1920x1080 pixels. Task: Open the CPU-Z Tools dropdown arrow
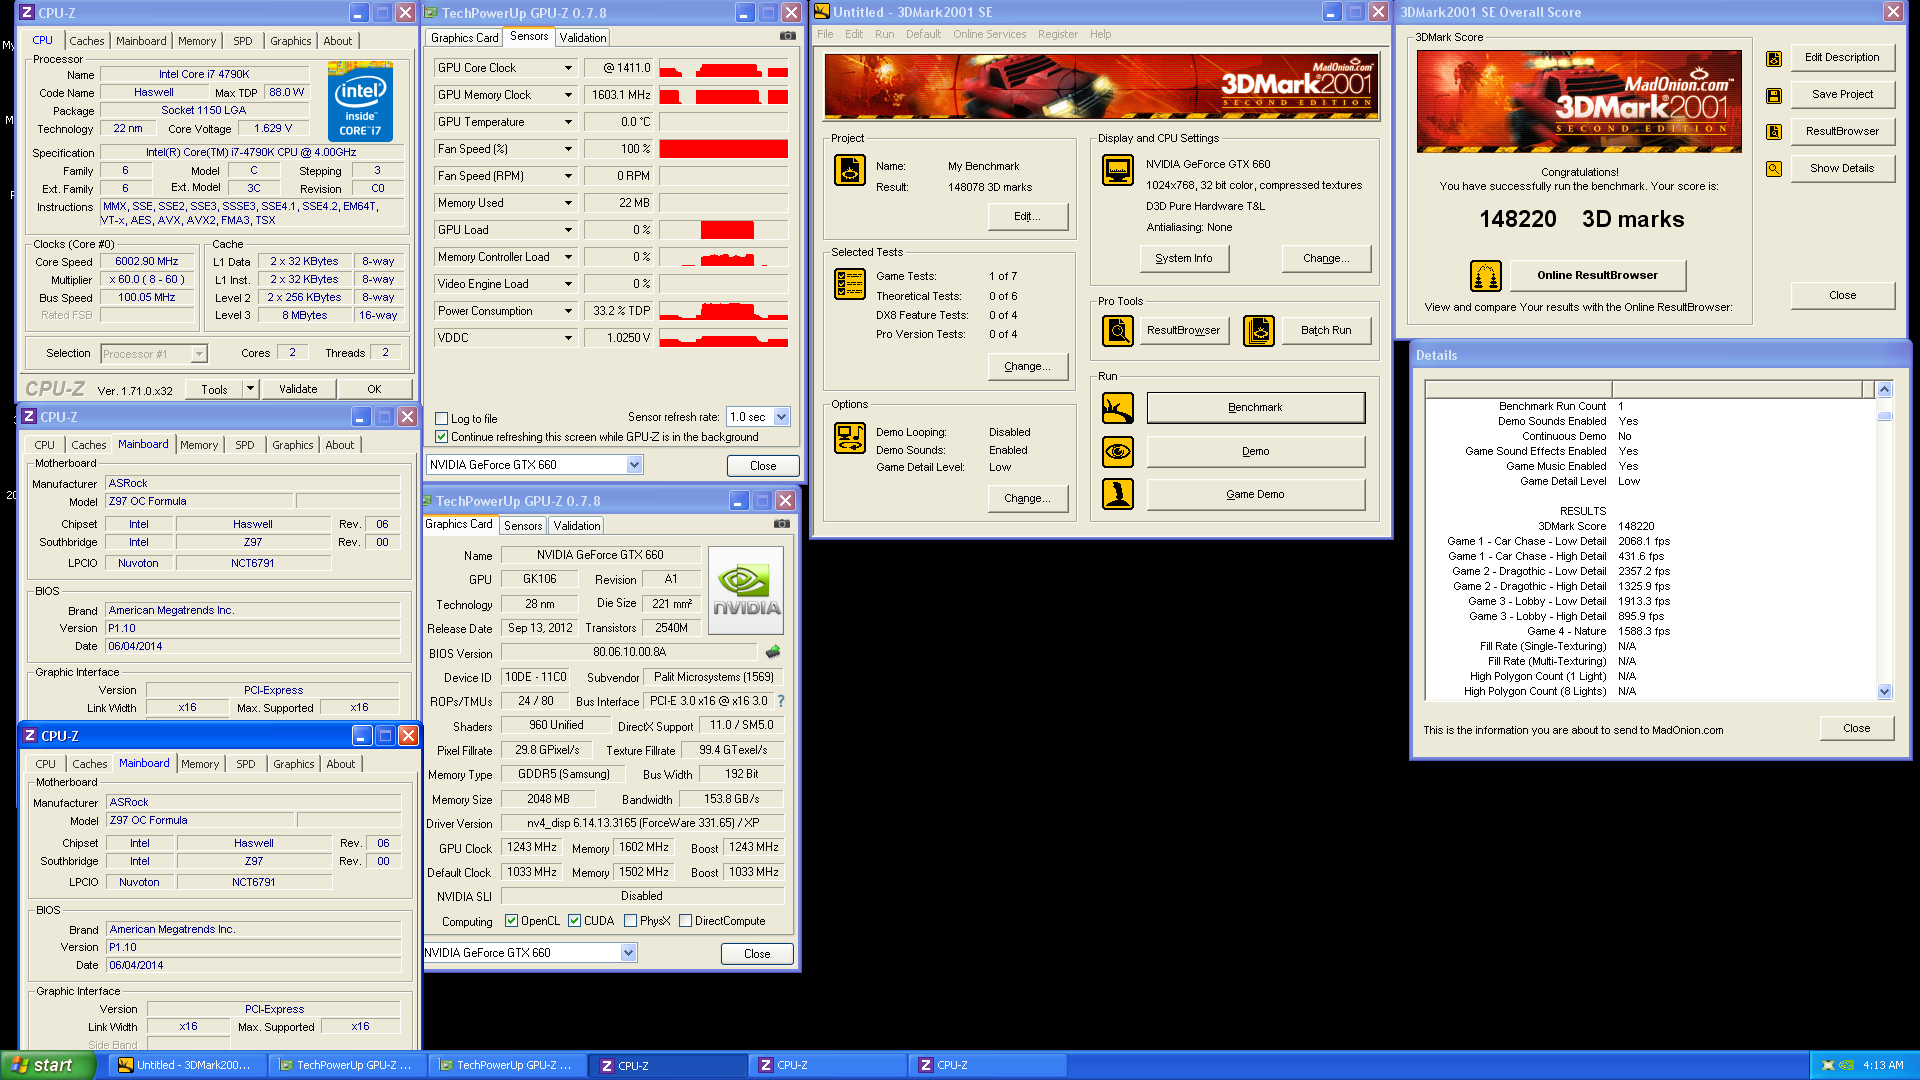[250, 389]
